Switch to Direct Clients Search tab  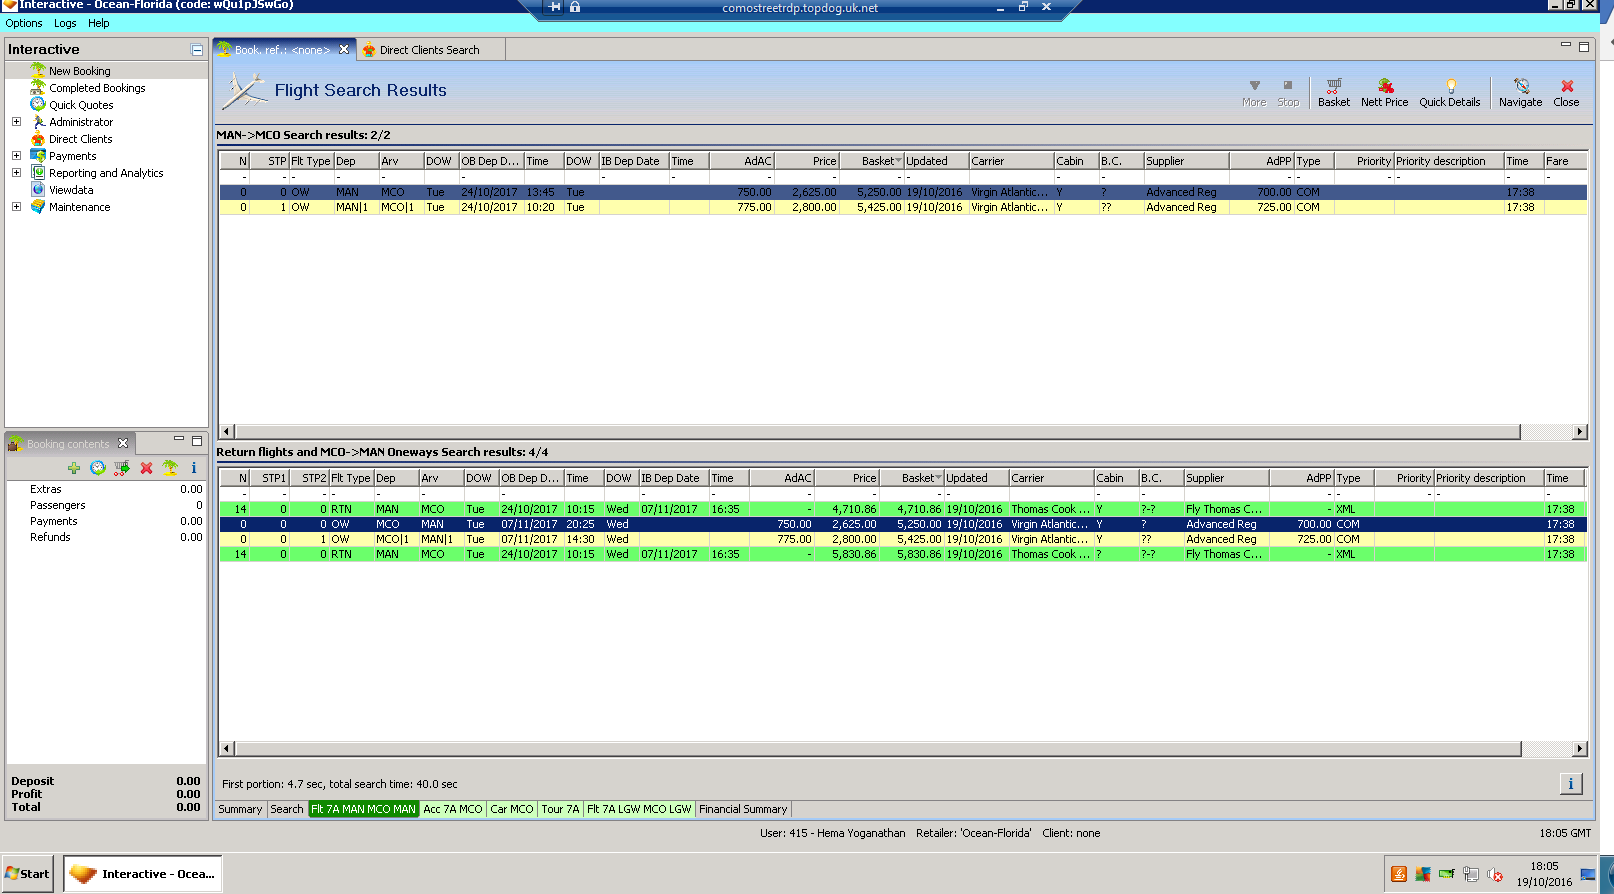click(x=429, y=50)
